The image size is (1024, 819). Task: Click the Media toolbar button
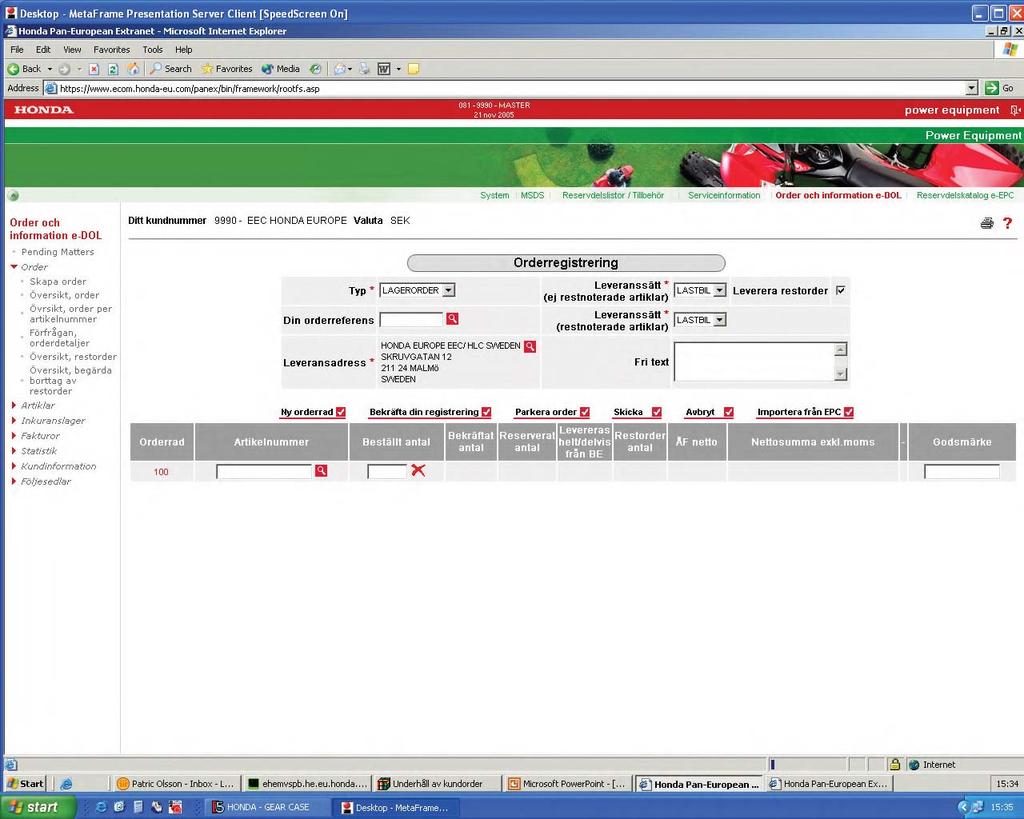281,69
